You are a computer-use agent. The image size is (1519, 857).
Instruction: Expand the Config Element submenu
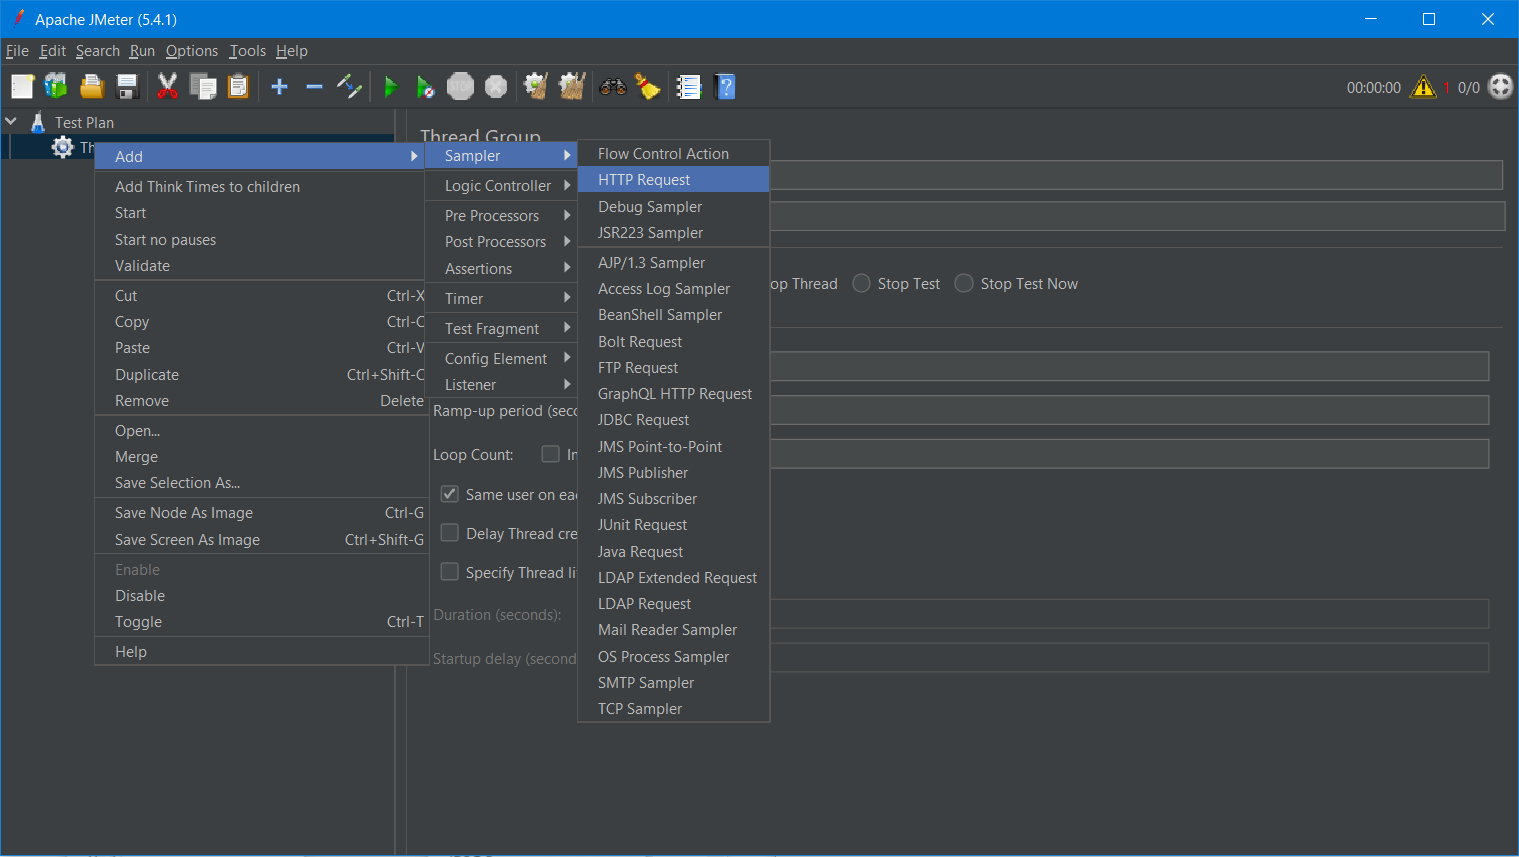[x=502, y=359]
